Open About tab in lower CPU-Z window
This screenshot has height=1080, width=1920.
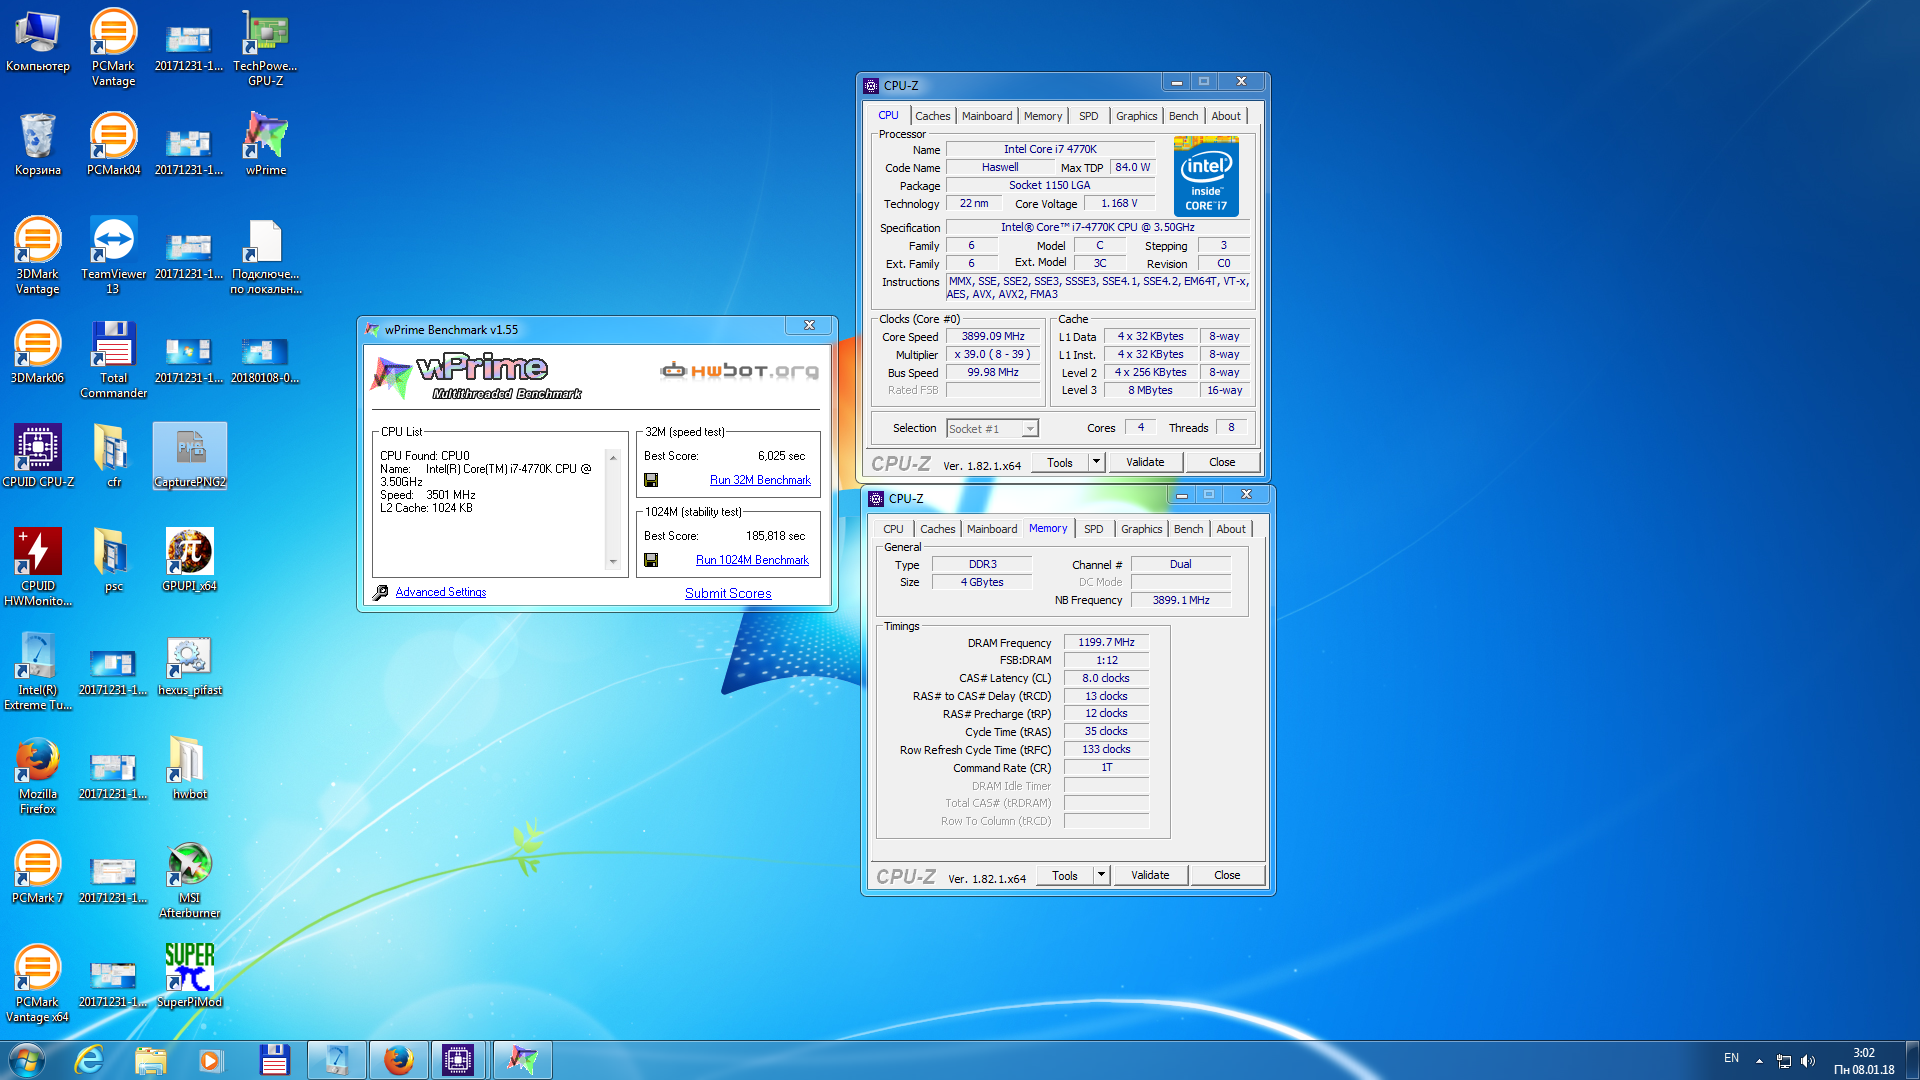point(1231,529)
